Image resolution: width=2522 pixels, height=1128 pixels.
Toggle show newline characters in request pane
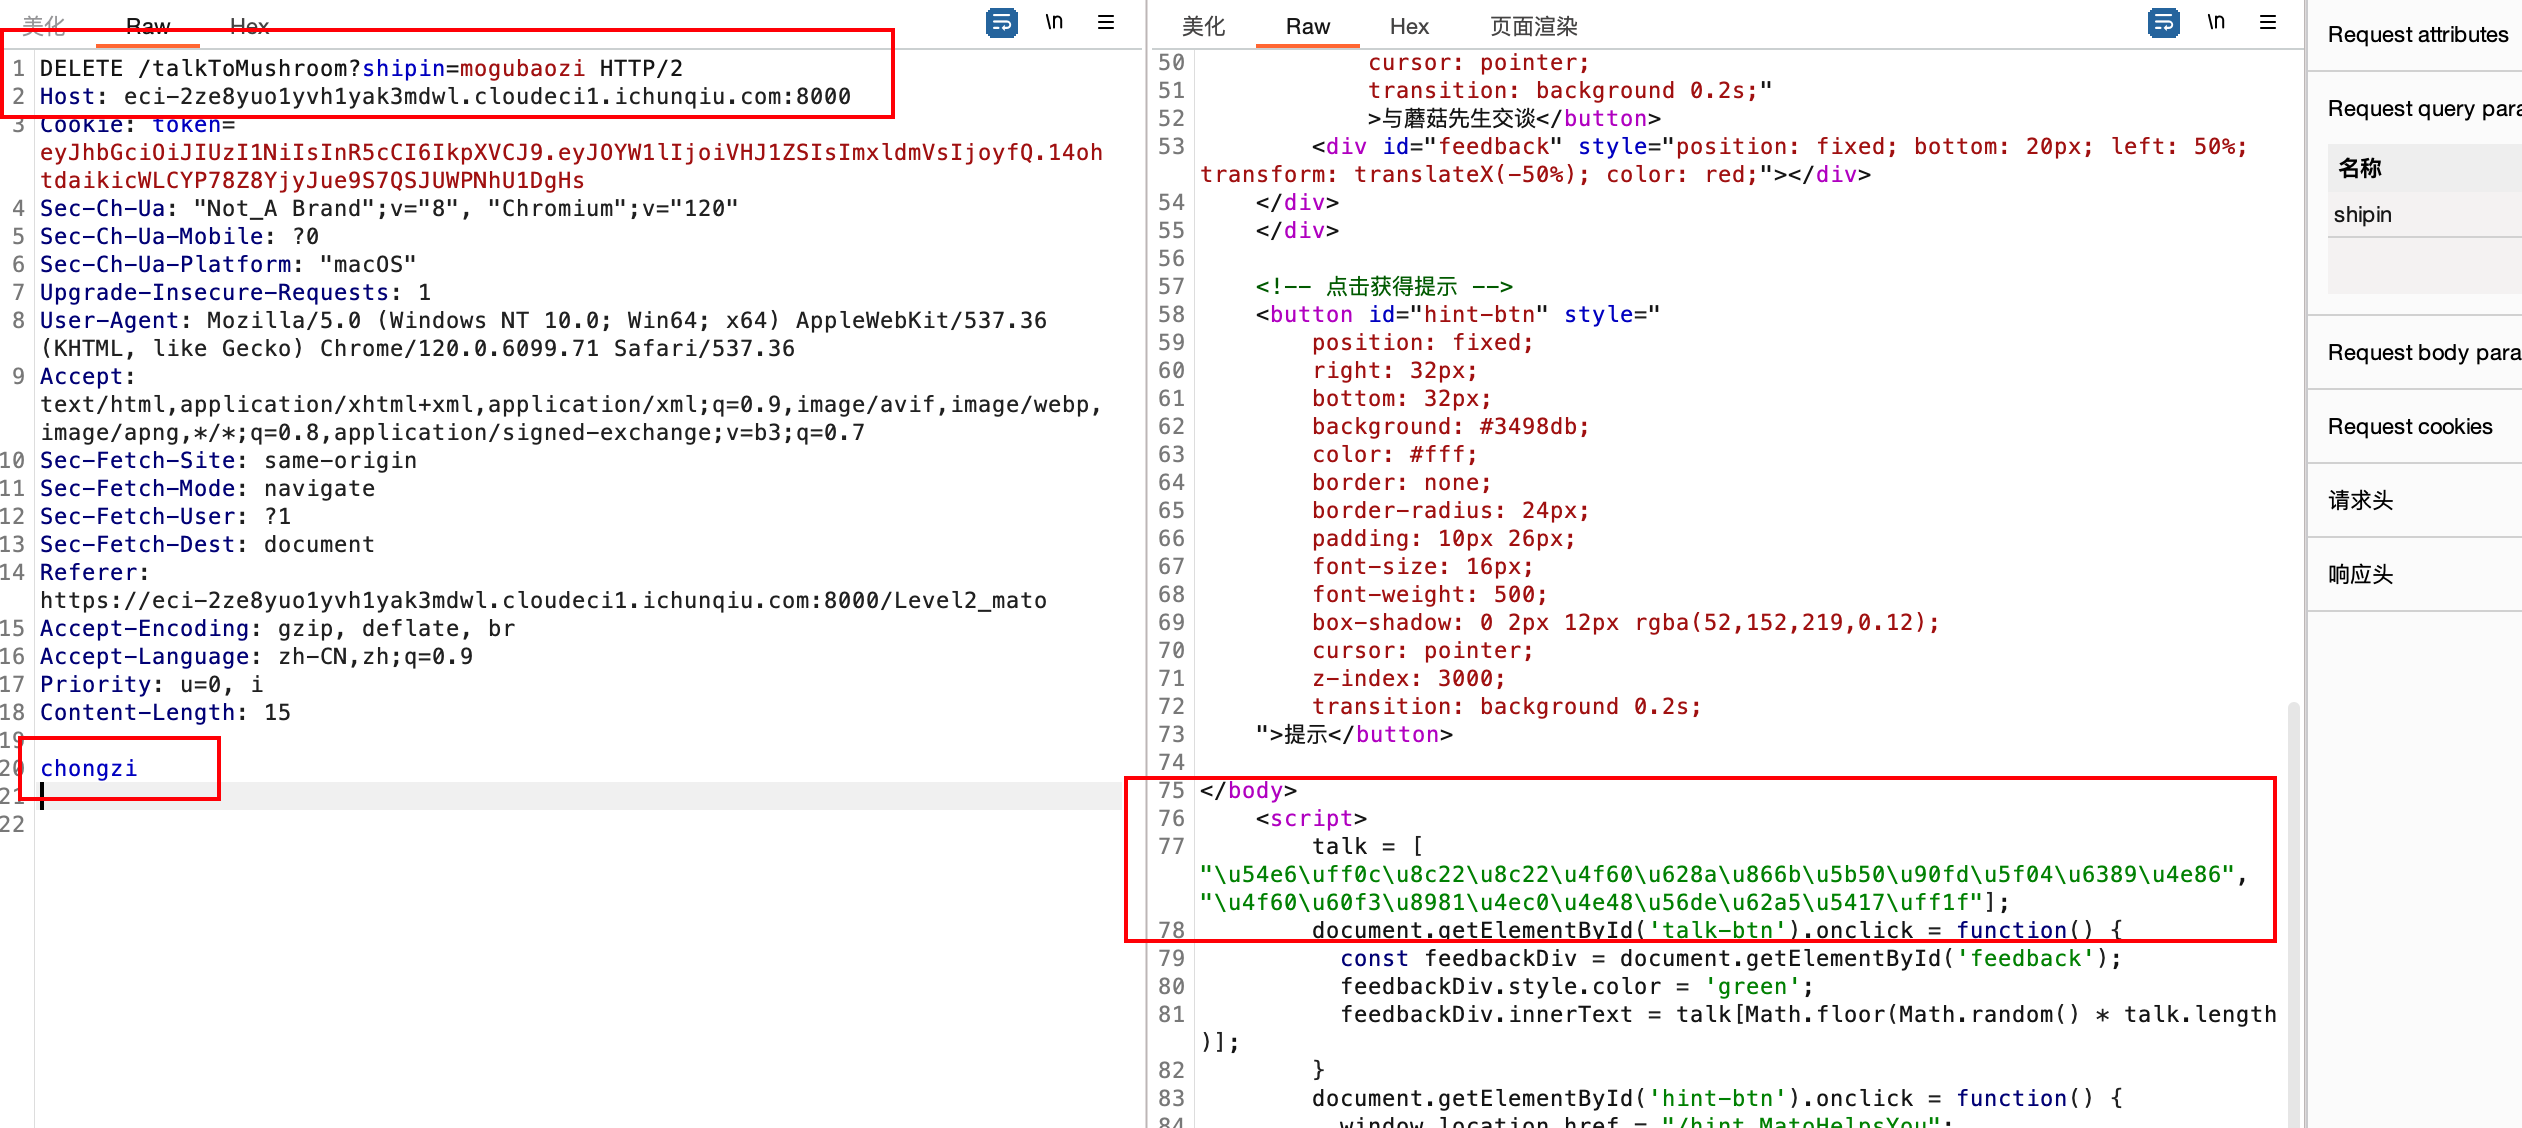(x=1054, y=22)
